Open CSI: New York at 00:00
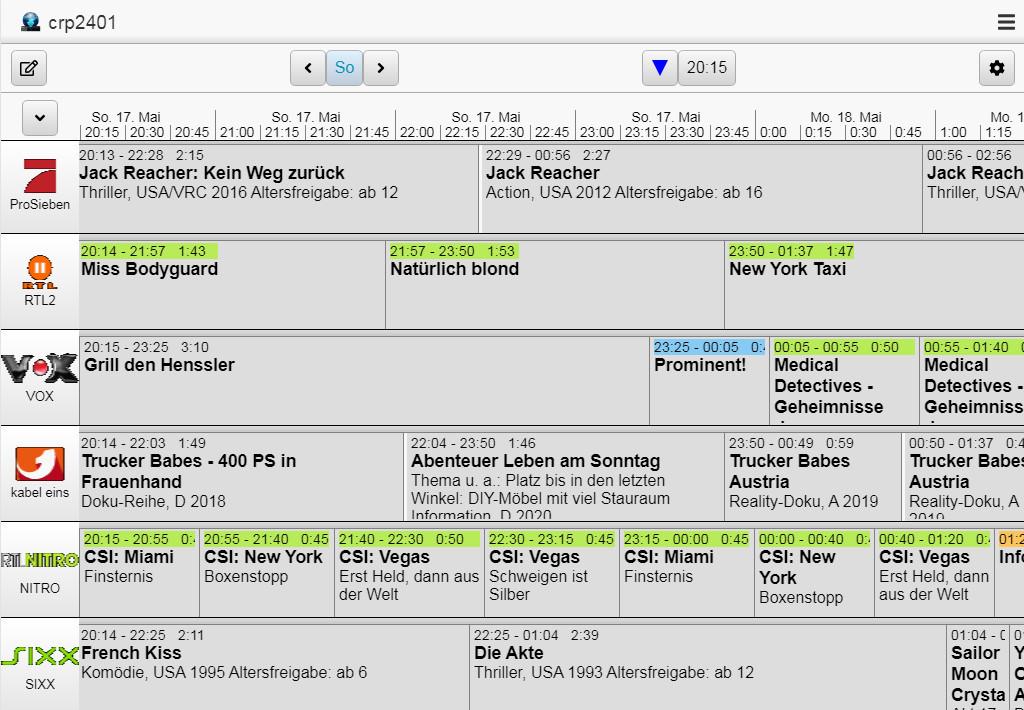Screen dimensions: 1024x710 814,573
